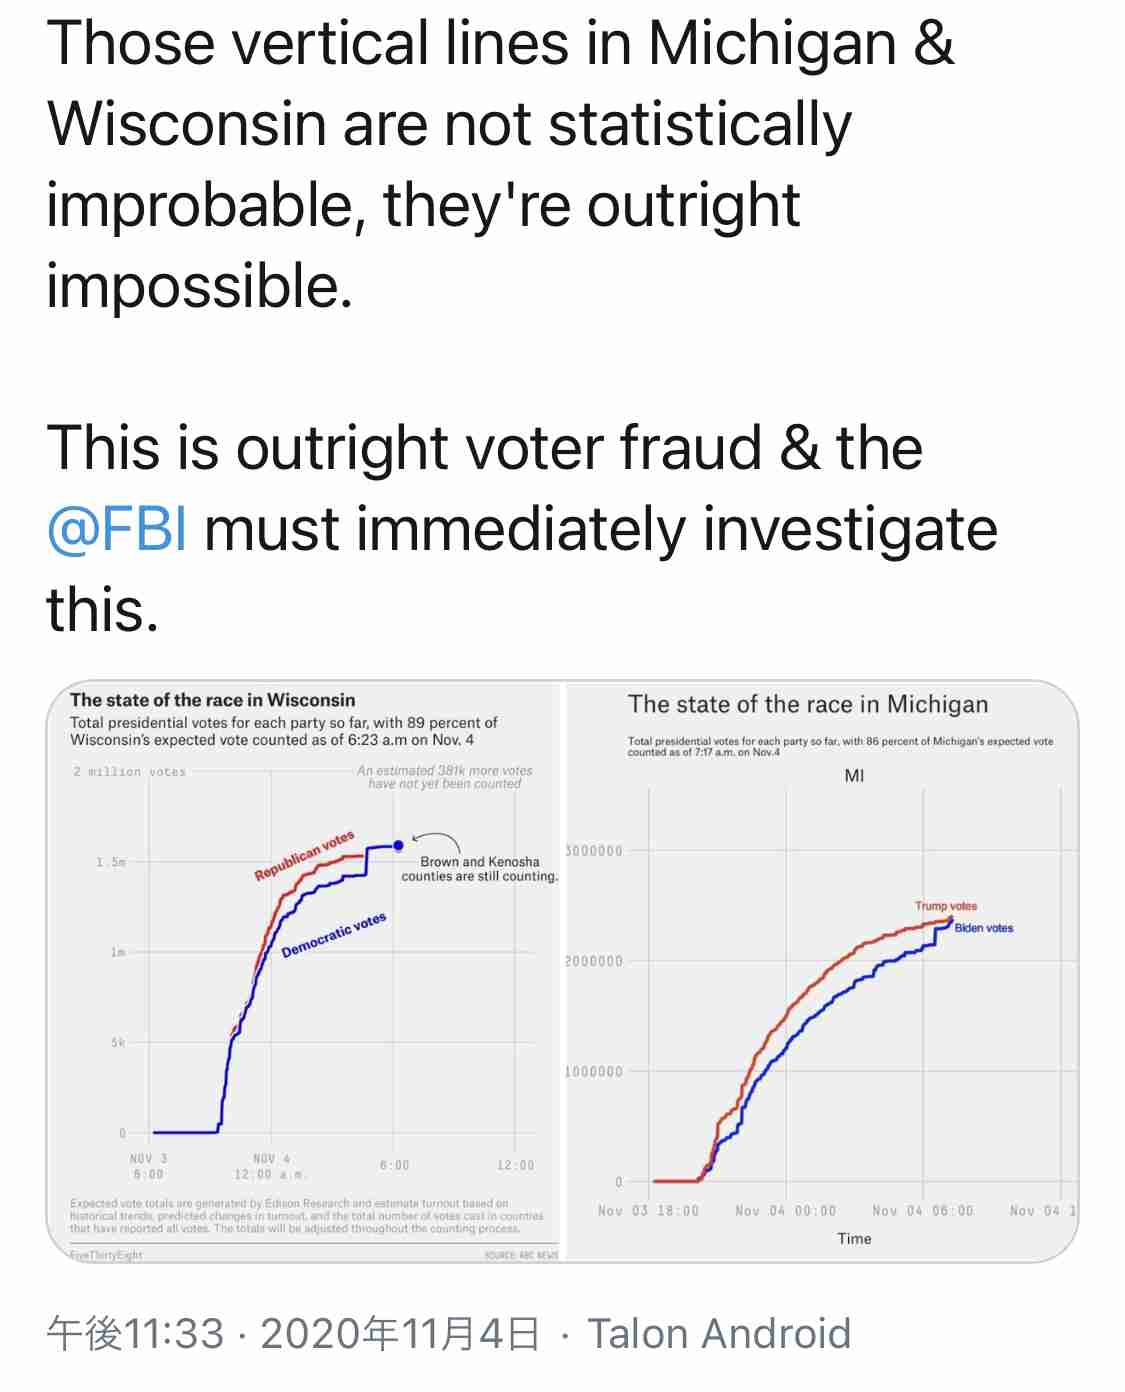
Task: Click the Wisconsin chart title text
Action: (212, 700)
